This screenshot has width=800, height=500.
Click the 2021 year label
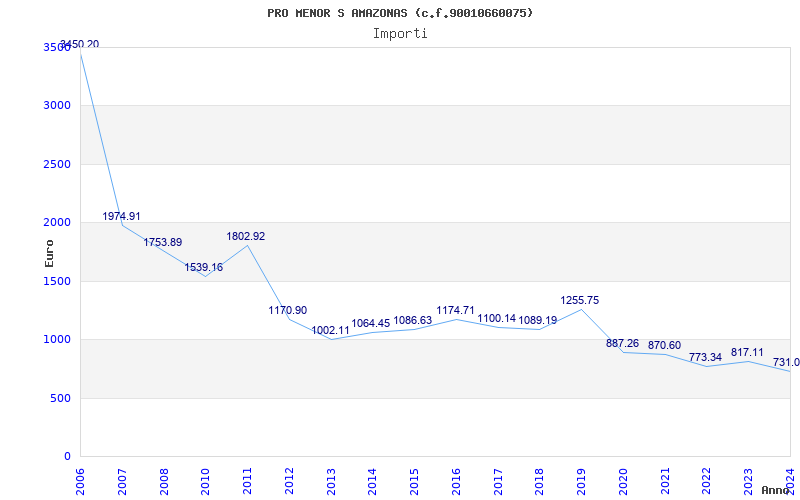665,481
